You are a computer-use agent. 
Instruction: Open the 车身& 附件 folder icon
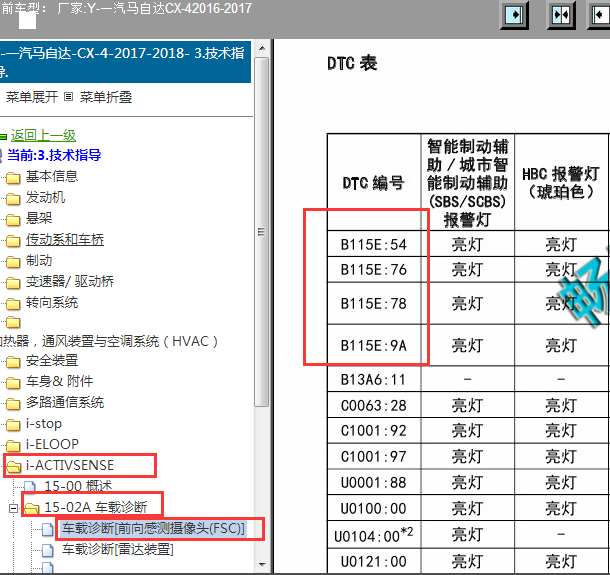(13, 383)
